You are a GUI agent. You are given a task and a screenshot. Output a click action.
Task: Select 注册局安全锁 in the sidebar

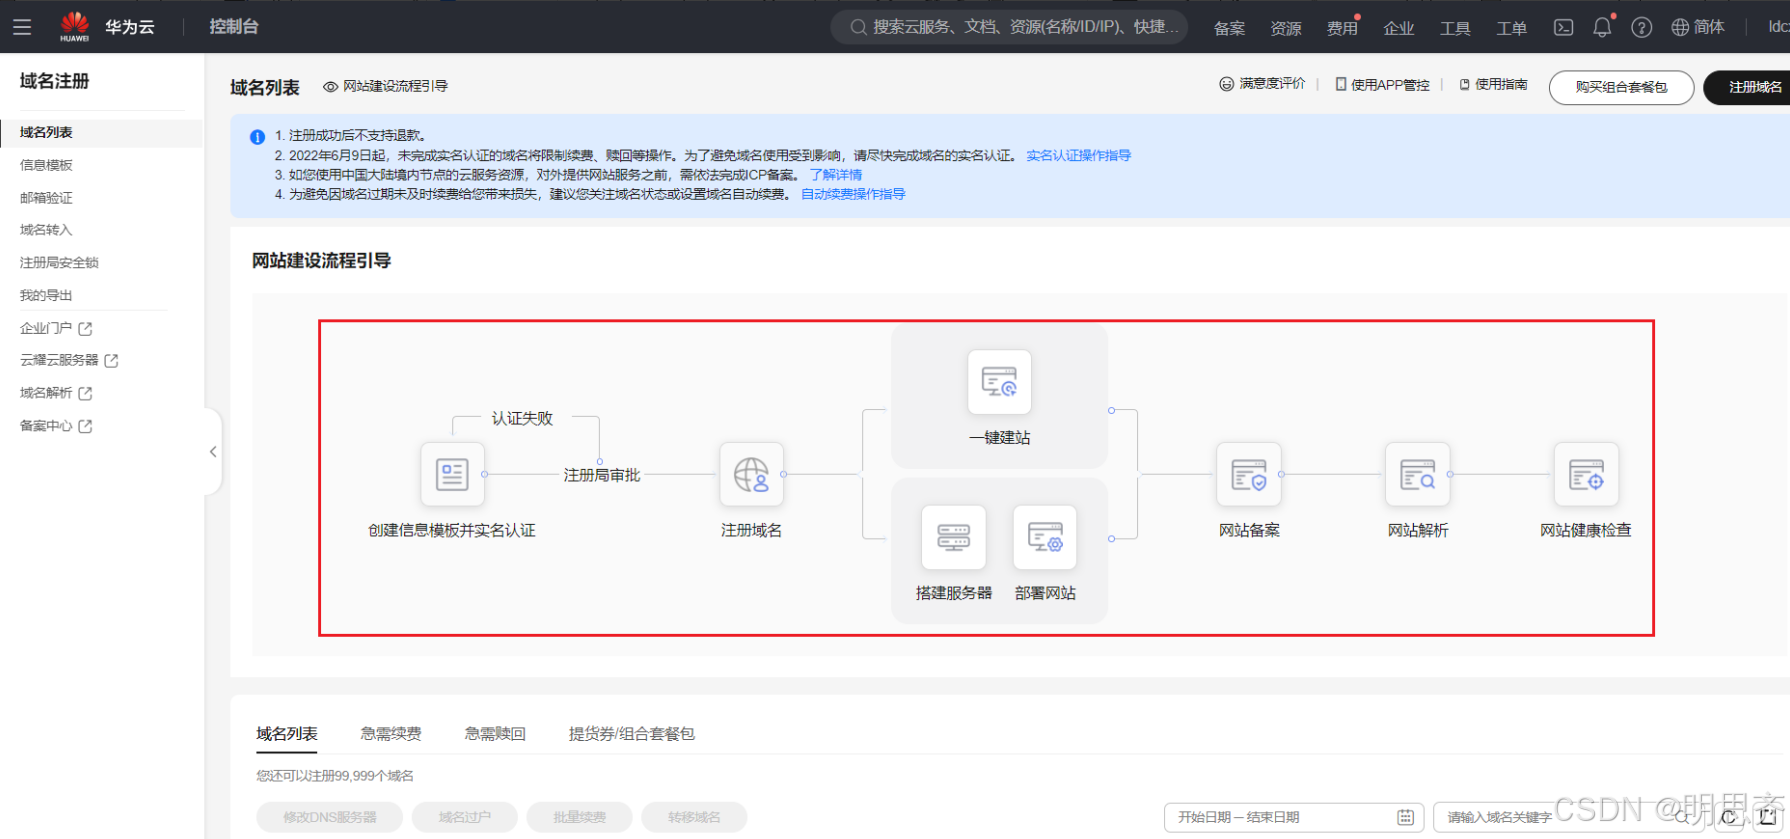[59, 263]
